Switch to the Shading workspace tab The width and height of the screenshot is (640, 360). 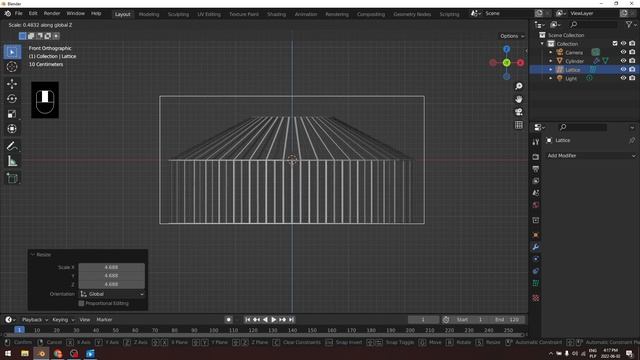tap(276, 14)
